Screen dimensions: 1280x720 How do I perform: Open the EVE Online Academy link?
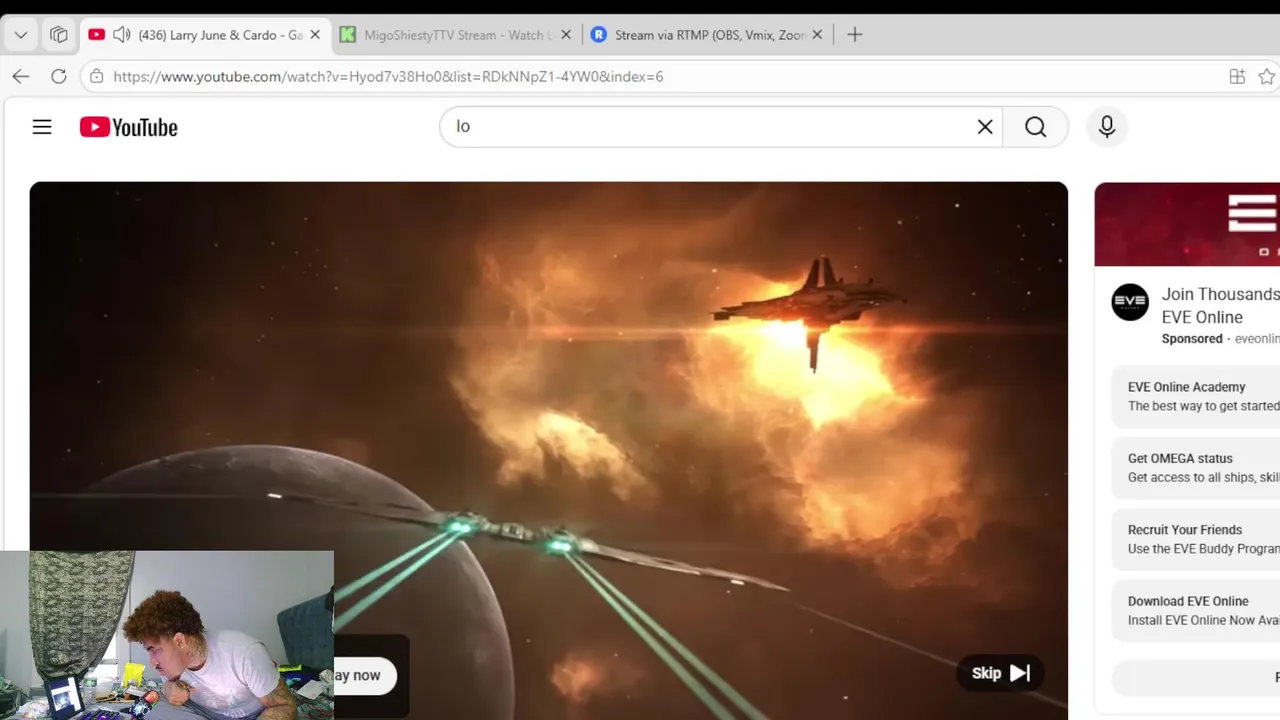click(x=1196, y=396)
